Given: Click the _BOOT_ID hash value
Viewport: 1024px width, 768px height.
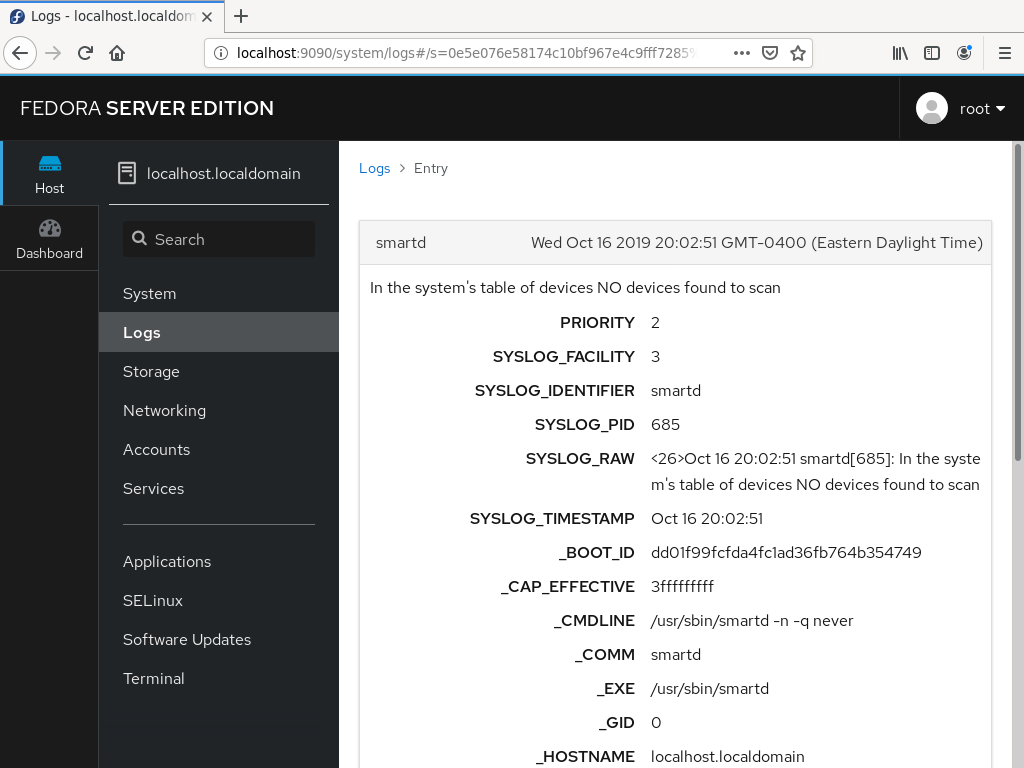Looking at the screenshot, I should click(786, 552).
